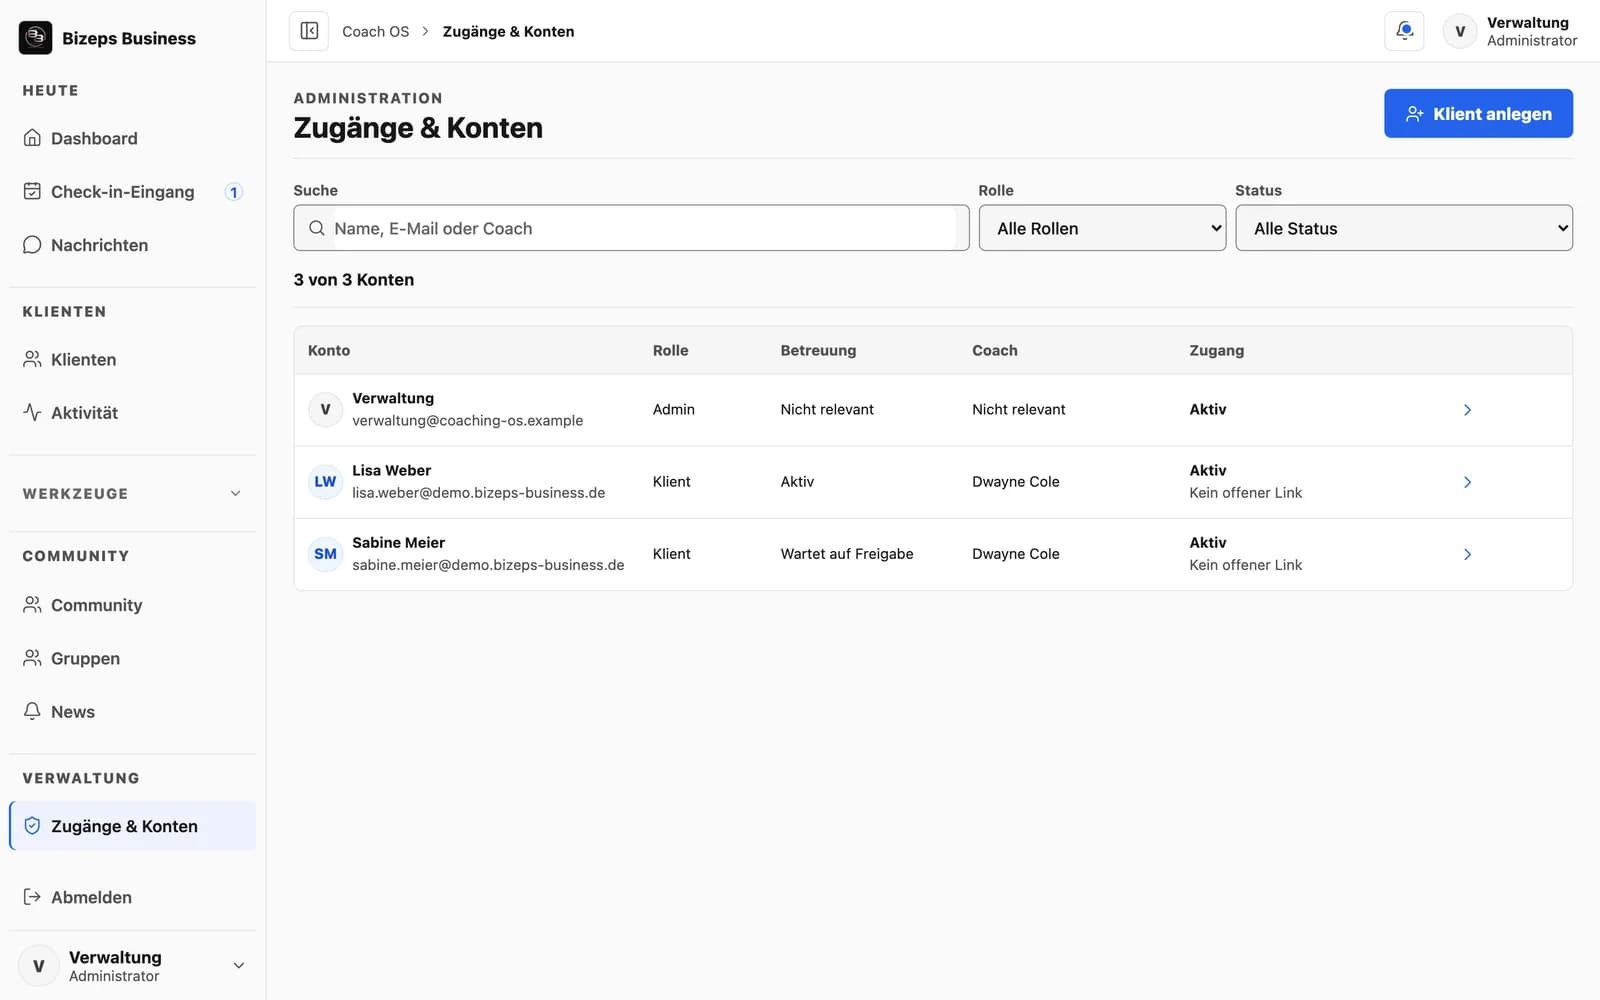Click the Dashboard home icon
Image resolution: width=1600 pixels, height=1000 pixels.
[32, 138]
